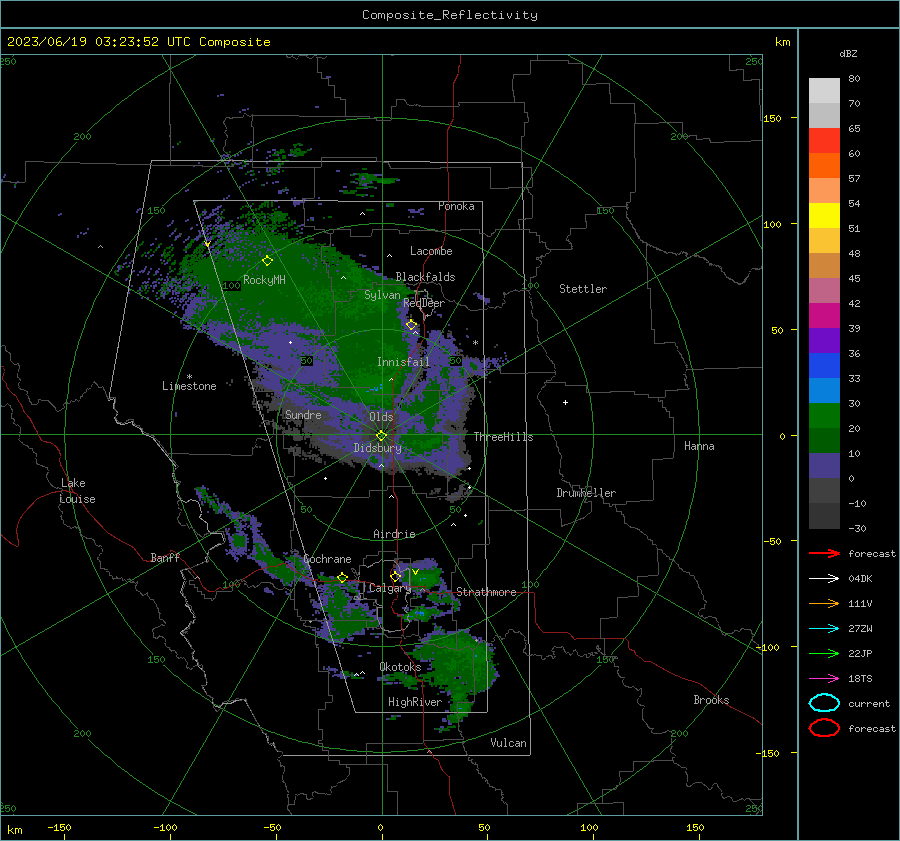900x841 pixels.
Task: Click the Limestone label
Action: 189,386
